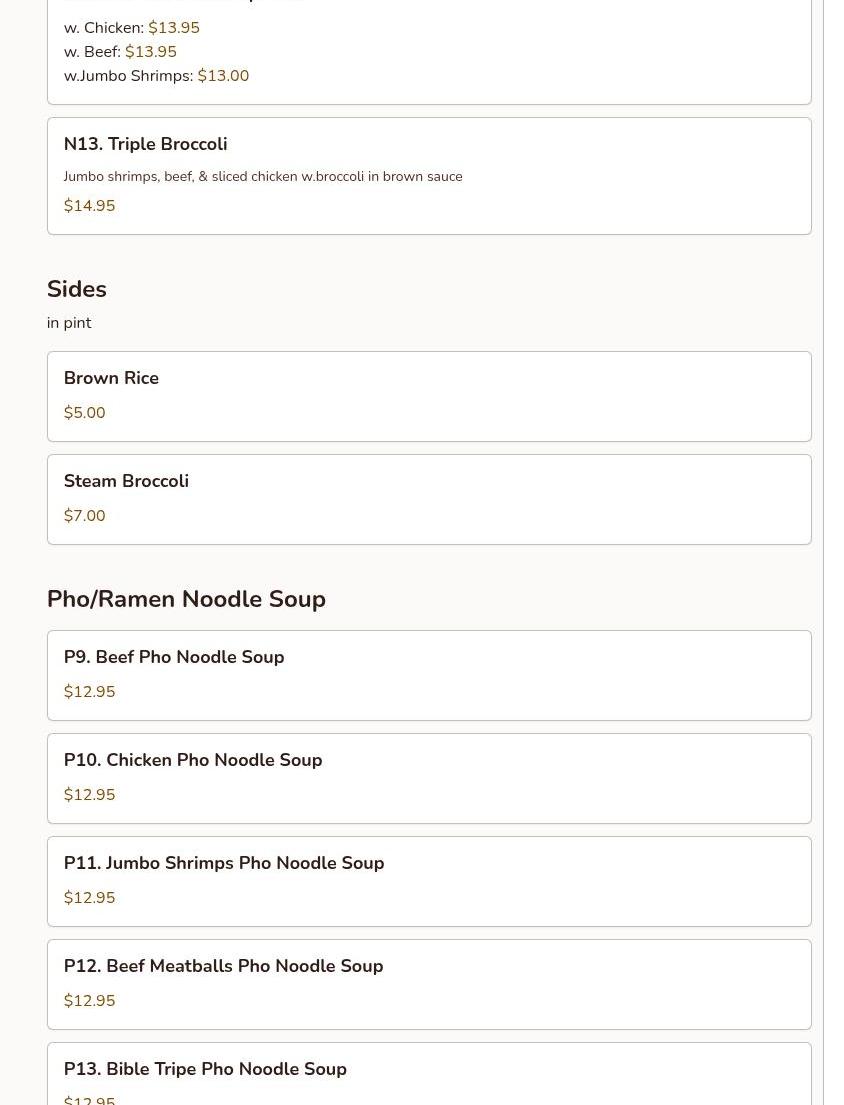Click the $12.95 price under Chicken Pho
Image resolution: width=844 pixels, height=1105 pixels.
pos(89,795)
